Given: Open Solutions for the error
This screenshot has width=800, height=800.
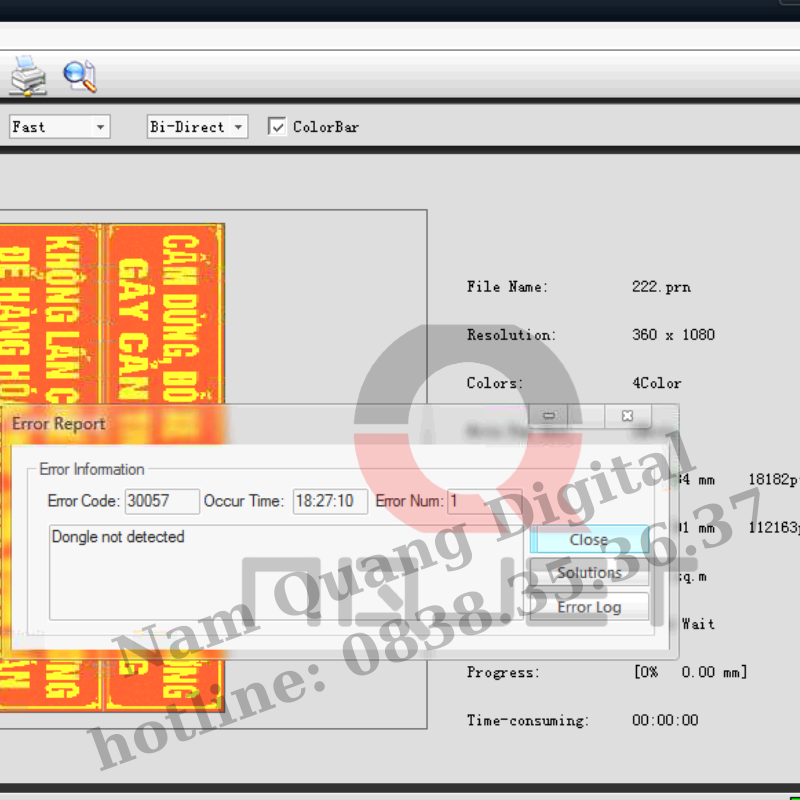Looking at the screenshot, I should 589,573.
